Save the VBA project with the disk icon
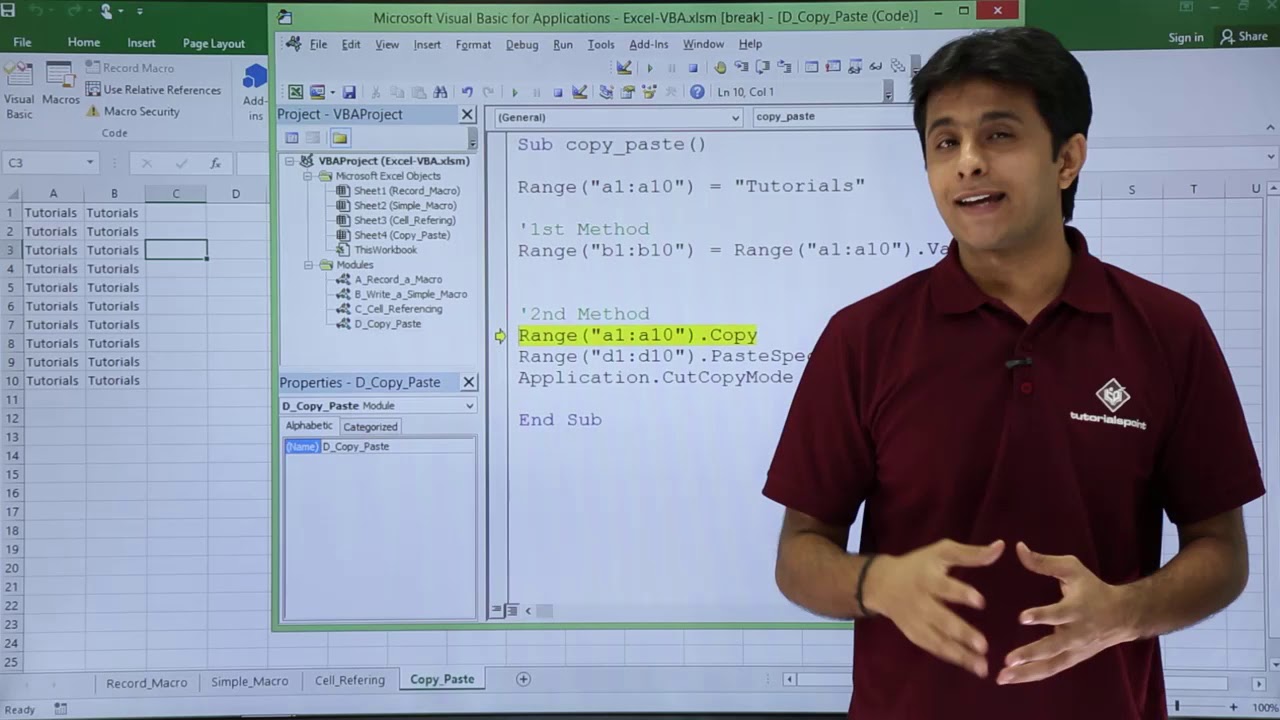The height and width of the screenshot is (720, 1280). point(349,92)
